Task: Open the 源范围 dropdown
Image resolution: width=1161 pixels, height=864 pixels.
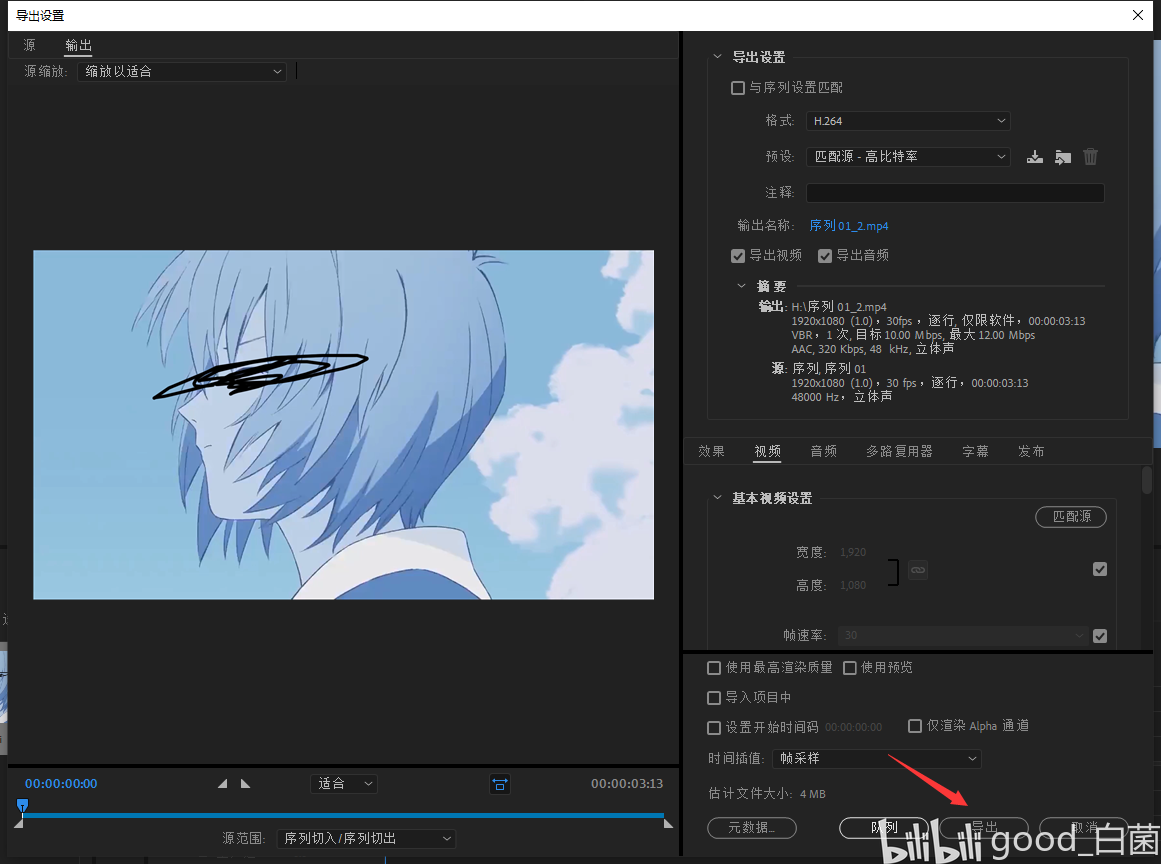Action: pyautogui.click(x=366, y=838)
